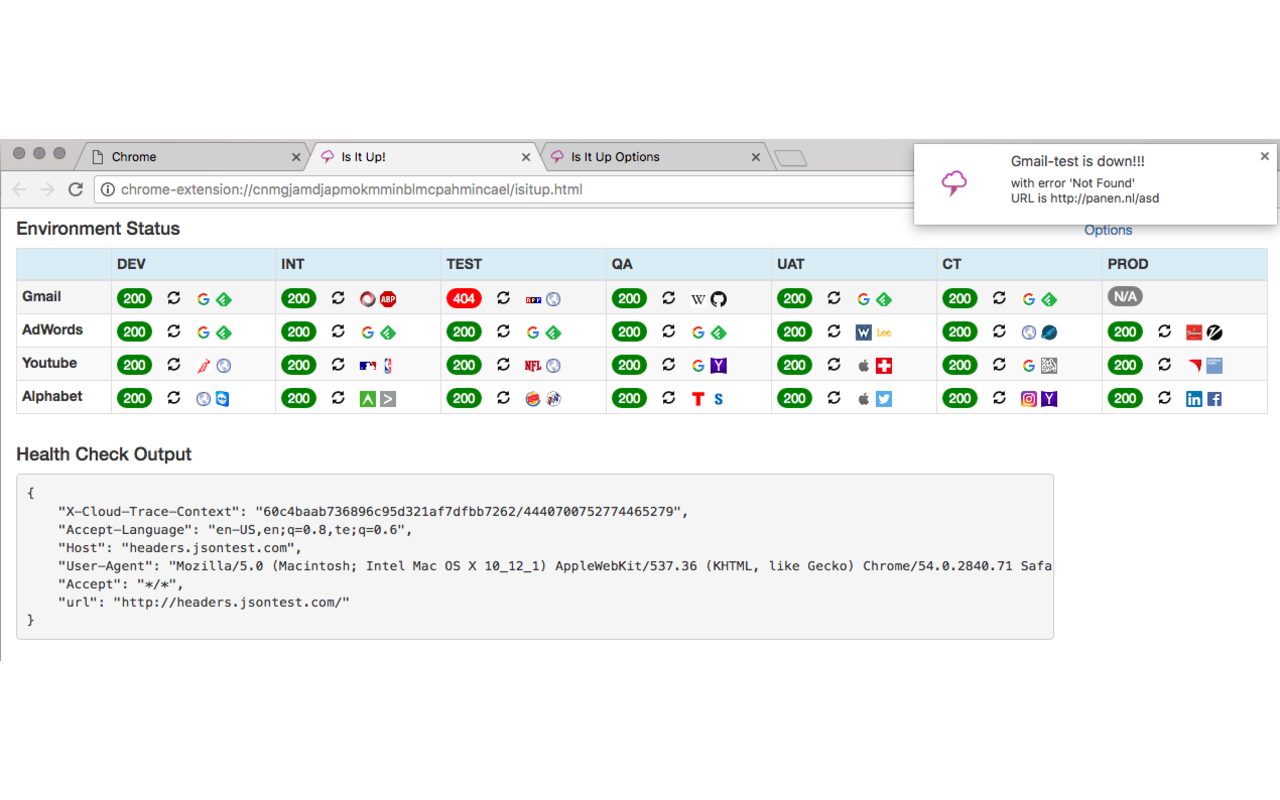Refresh the Gmail DEV environment status
The height and width of the screenshot is (800, 1280).
(174, 298)
